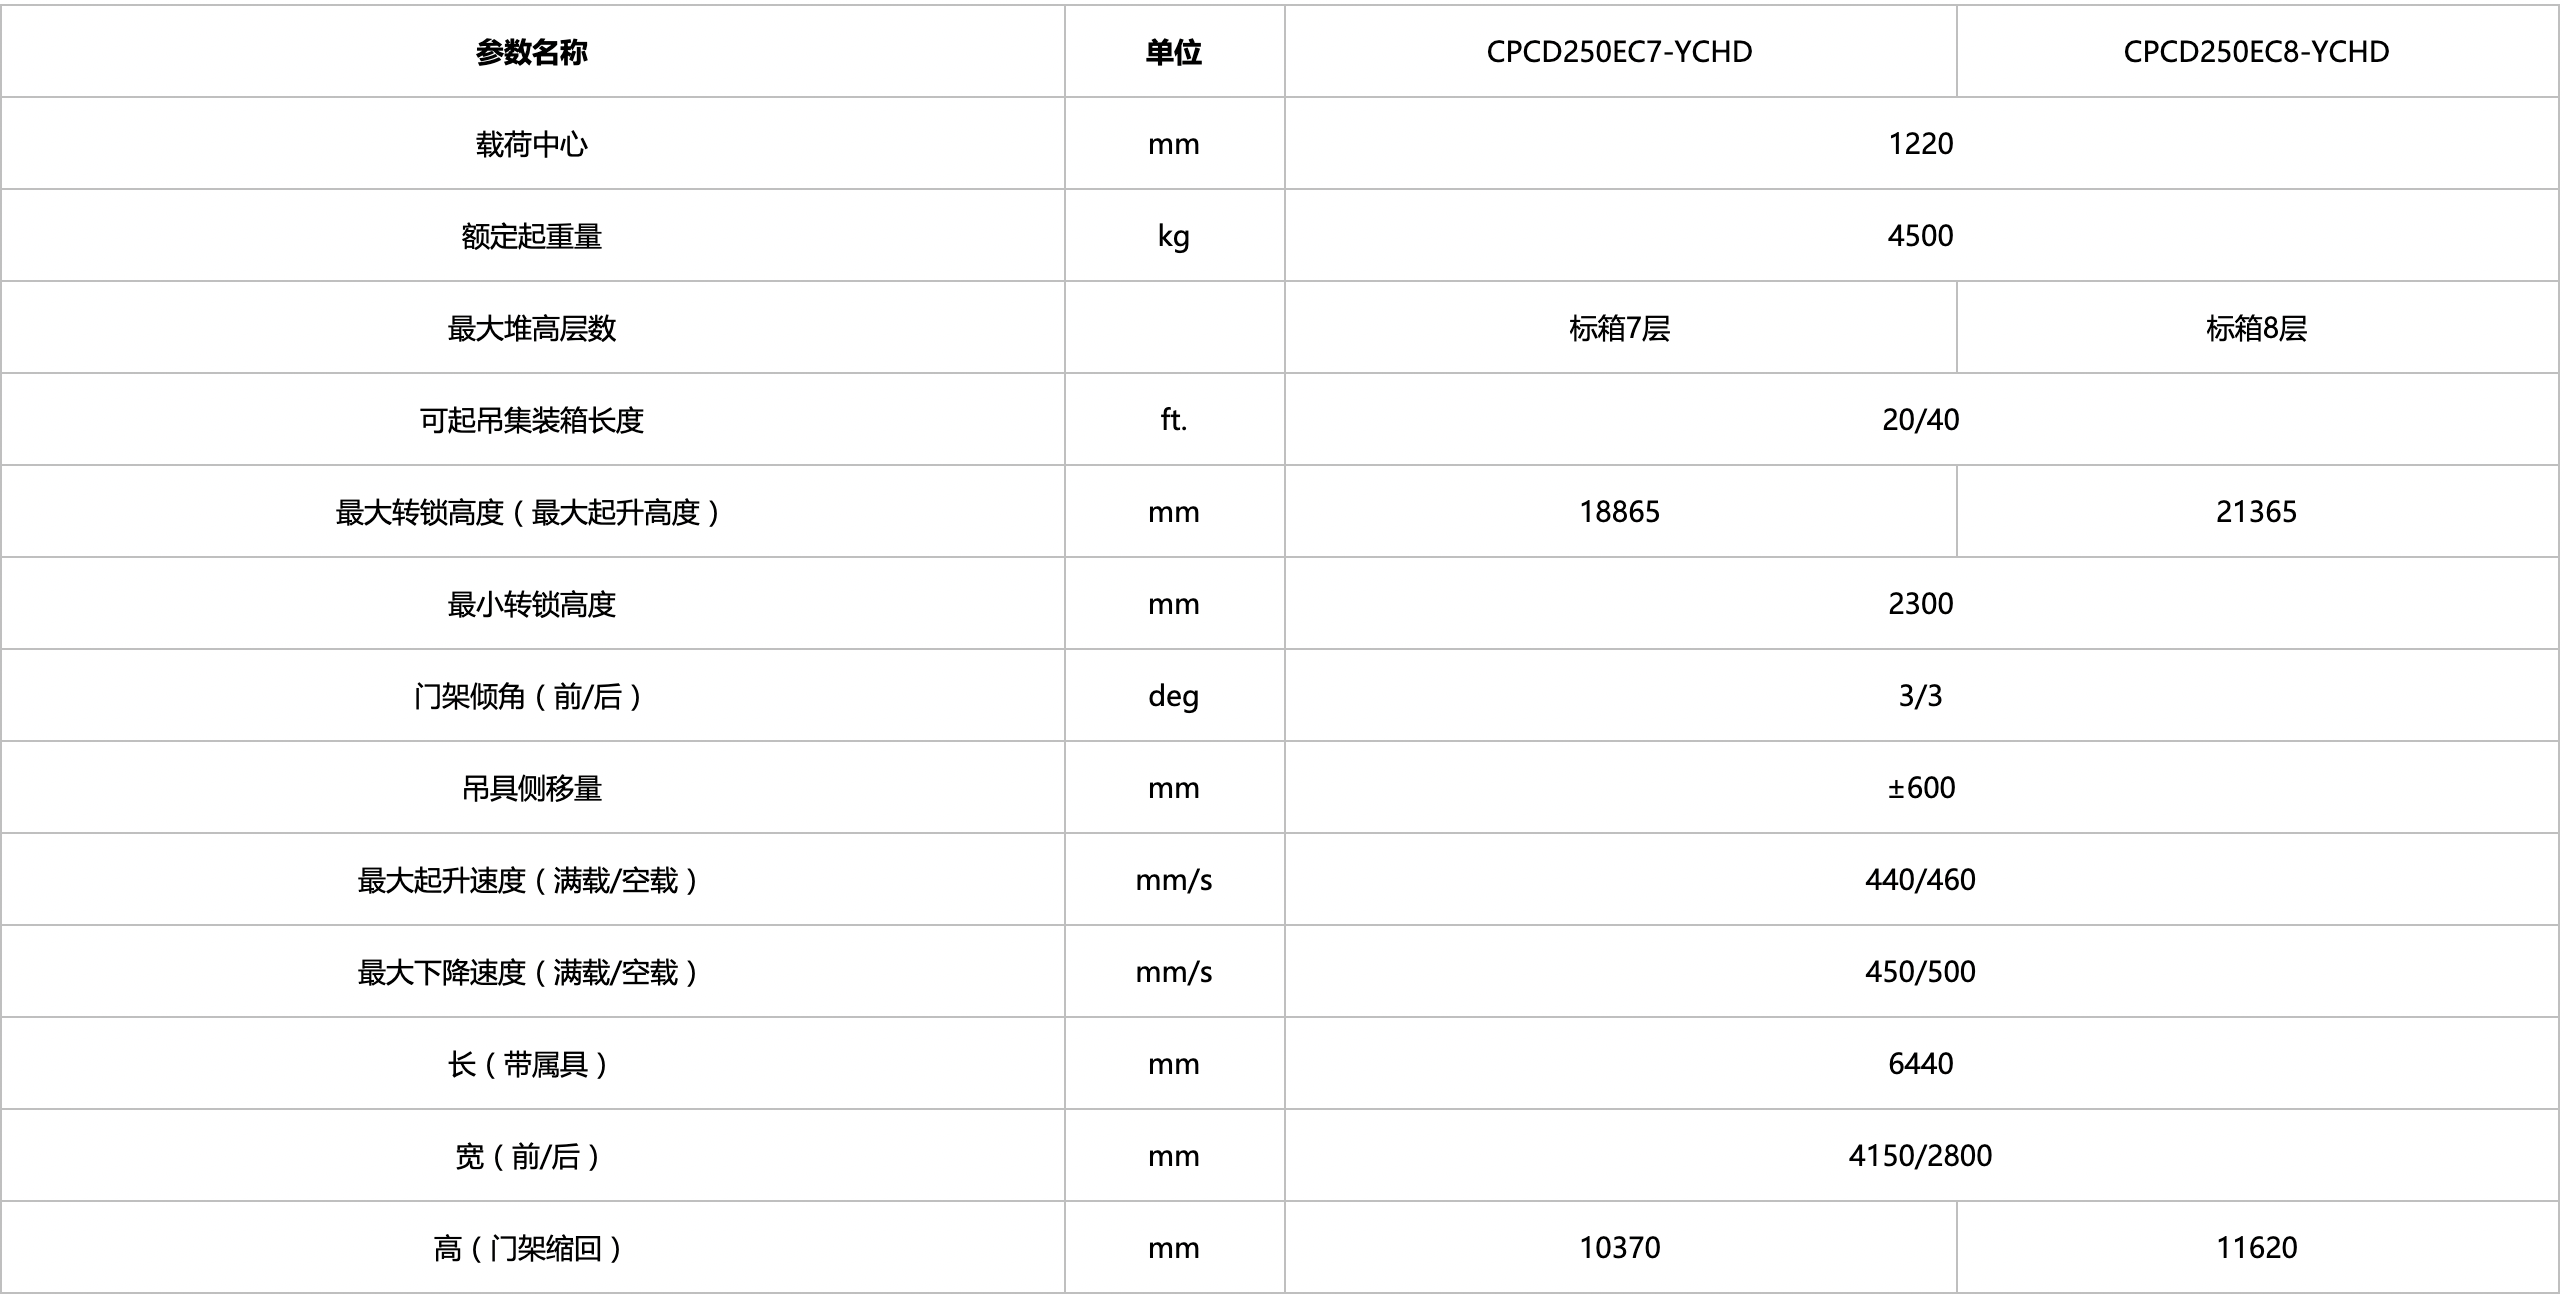Screen dimensions: 2564x1294
Task: Click the 20/40 container length value
Action: tap(1920, 420)
